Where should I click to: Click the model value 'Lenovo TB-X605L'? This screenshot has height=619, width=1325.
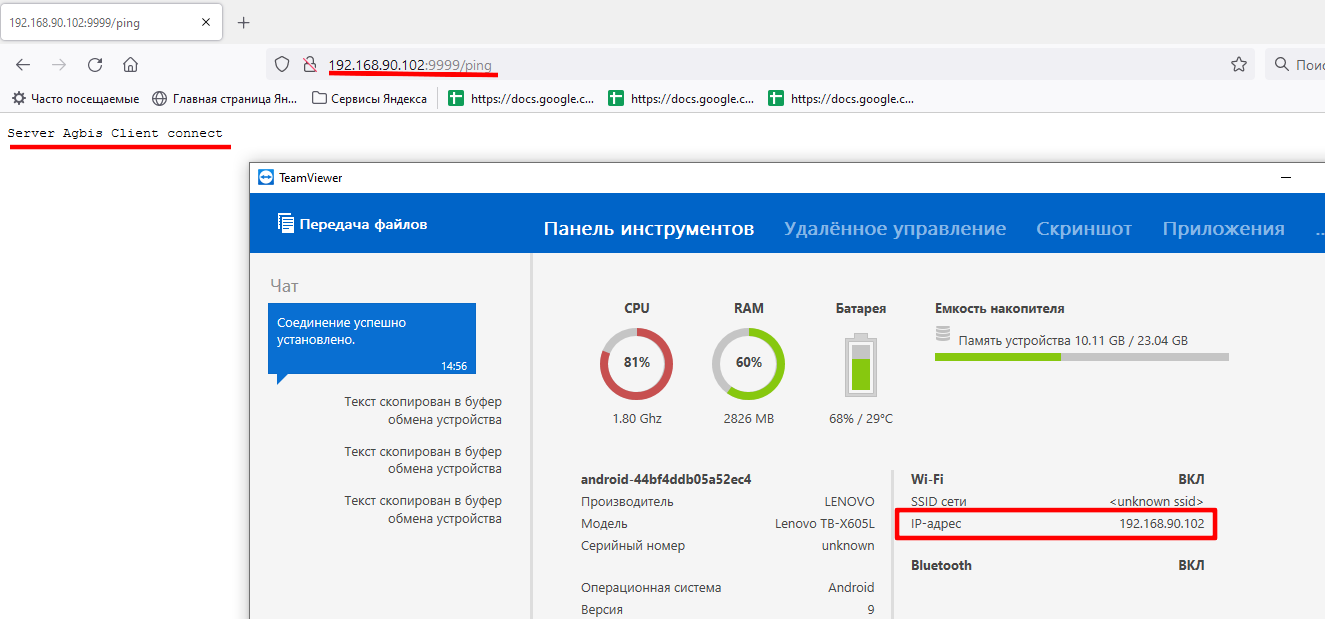tap(825, 524)
